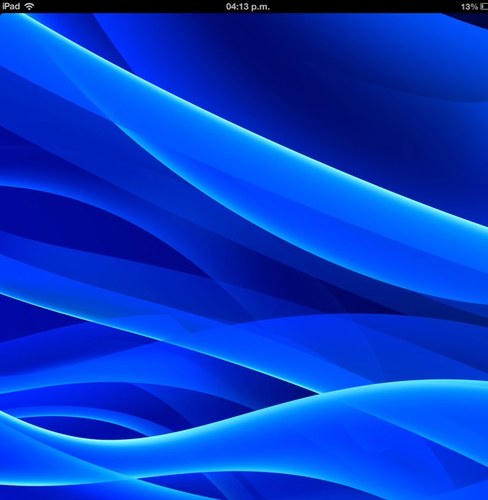Click the black status bar background
Image resolution: width=488 pixels, height=500 pixels.
point(244,6)
